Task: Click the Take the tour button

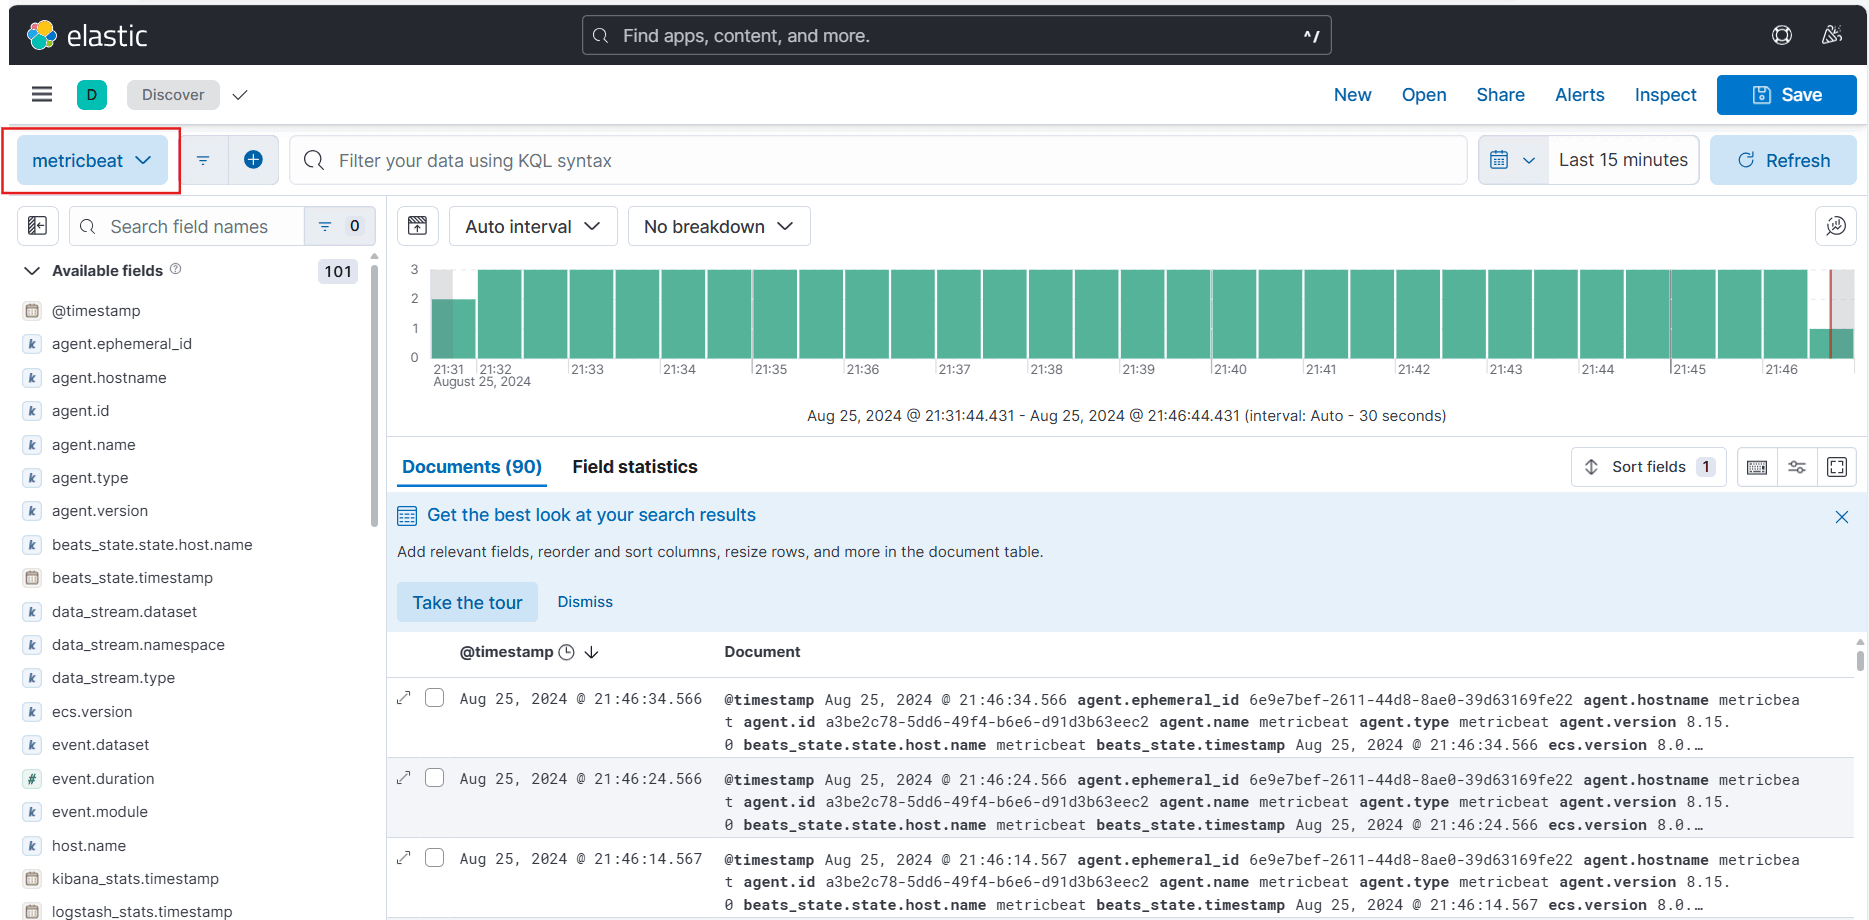Action: (467, 601)
